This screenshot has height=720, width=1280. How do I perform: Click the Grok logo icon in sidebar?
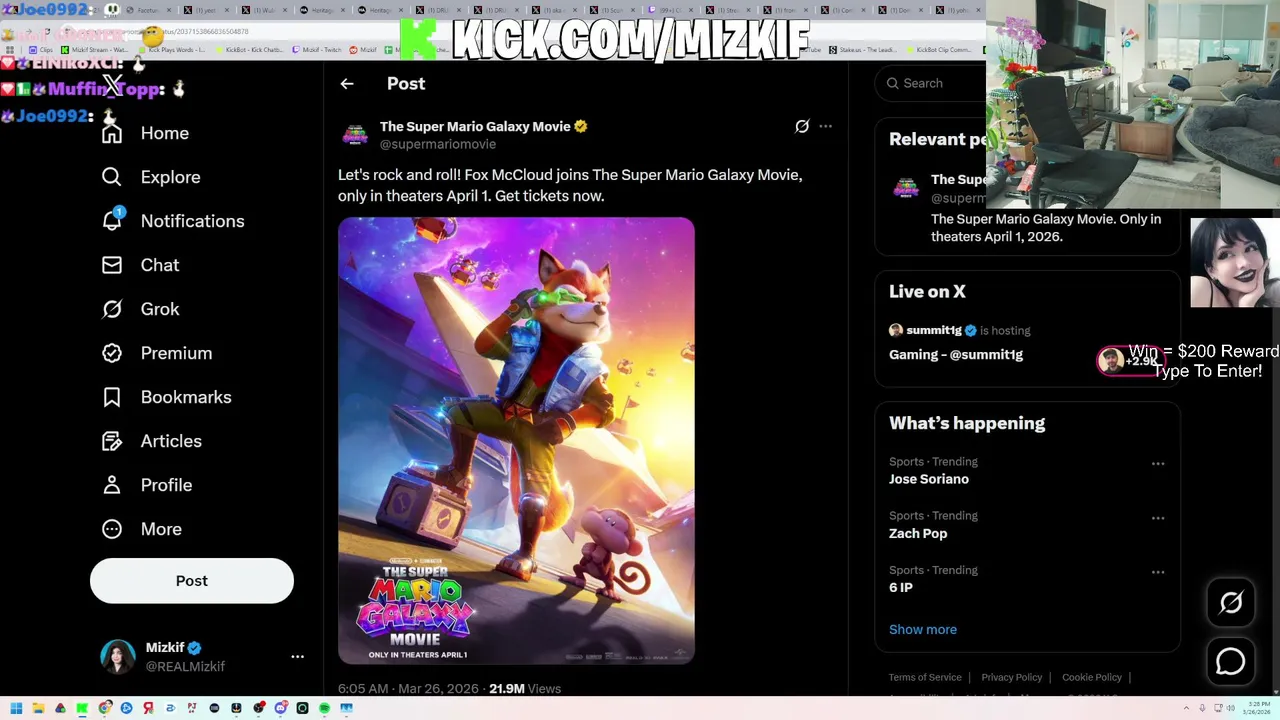coord(112,309)
